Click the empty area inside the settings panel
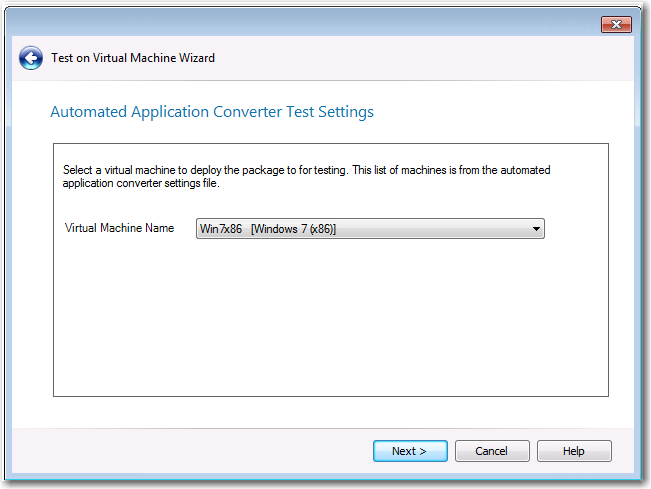The width and height of the screenshot is (651, 489). pyautogui.click(x=330, y=320)
